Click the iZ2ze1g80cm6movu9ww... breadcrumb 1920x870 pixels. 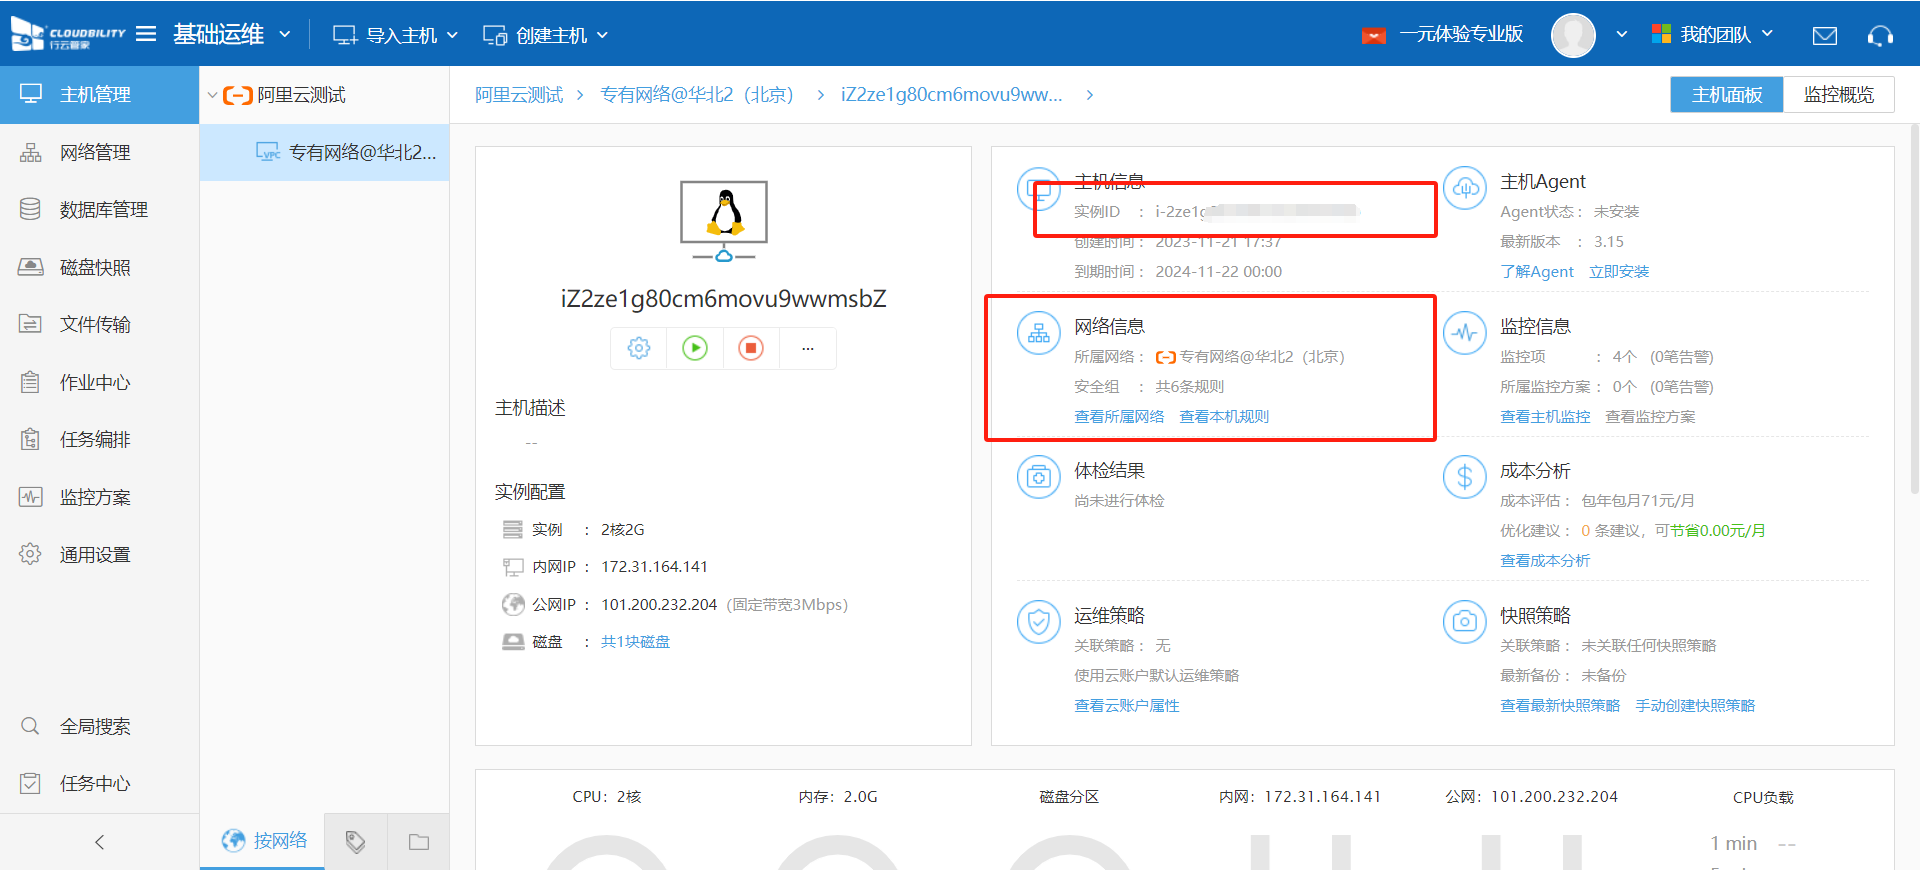click(951, 95)
